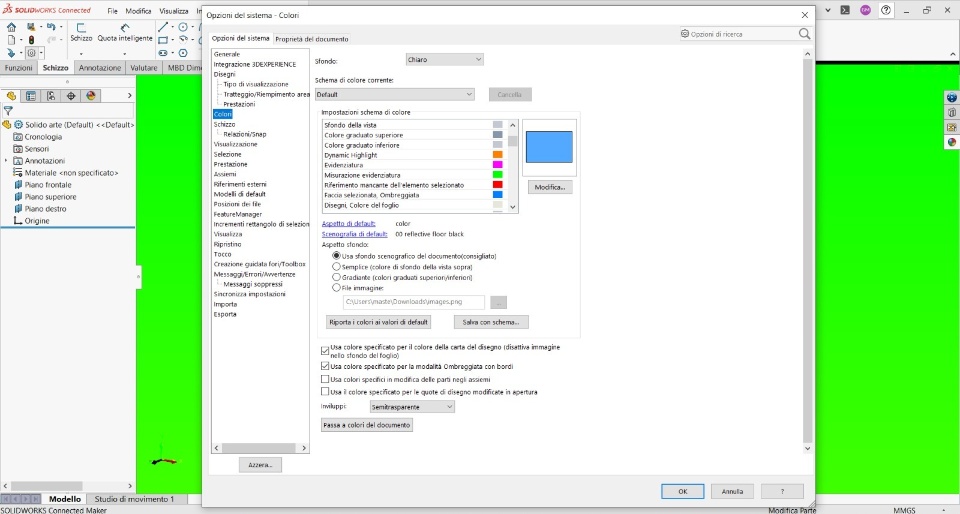Click the search magnifier in options dialog

tap(804, 34)
